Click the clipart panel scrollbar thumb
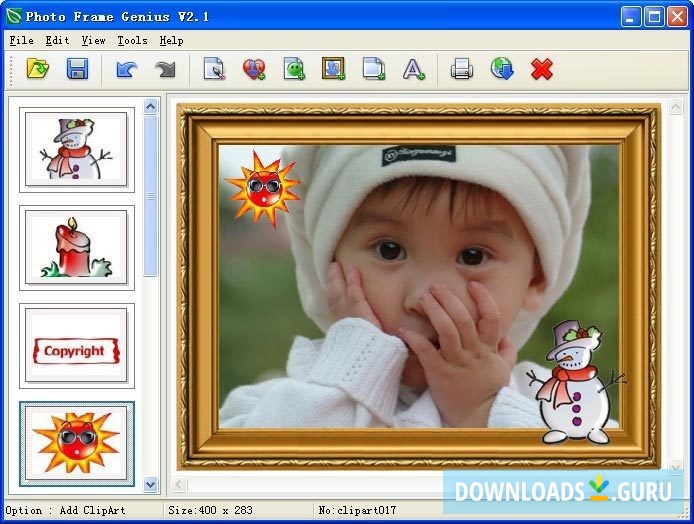Viewport: 694px width, 524px height. tap(150, 196)
